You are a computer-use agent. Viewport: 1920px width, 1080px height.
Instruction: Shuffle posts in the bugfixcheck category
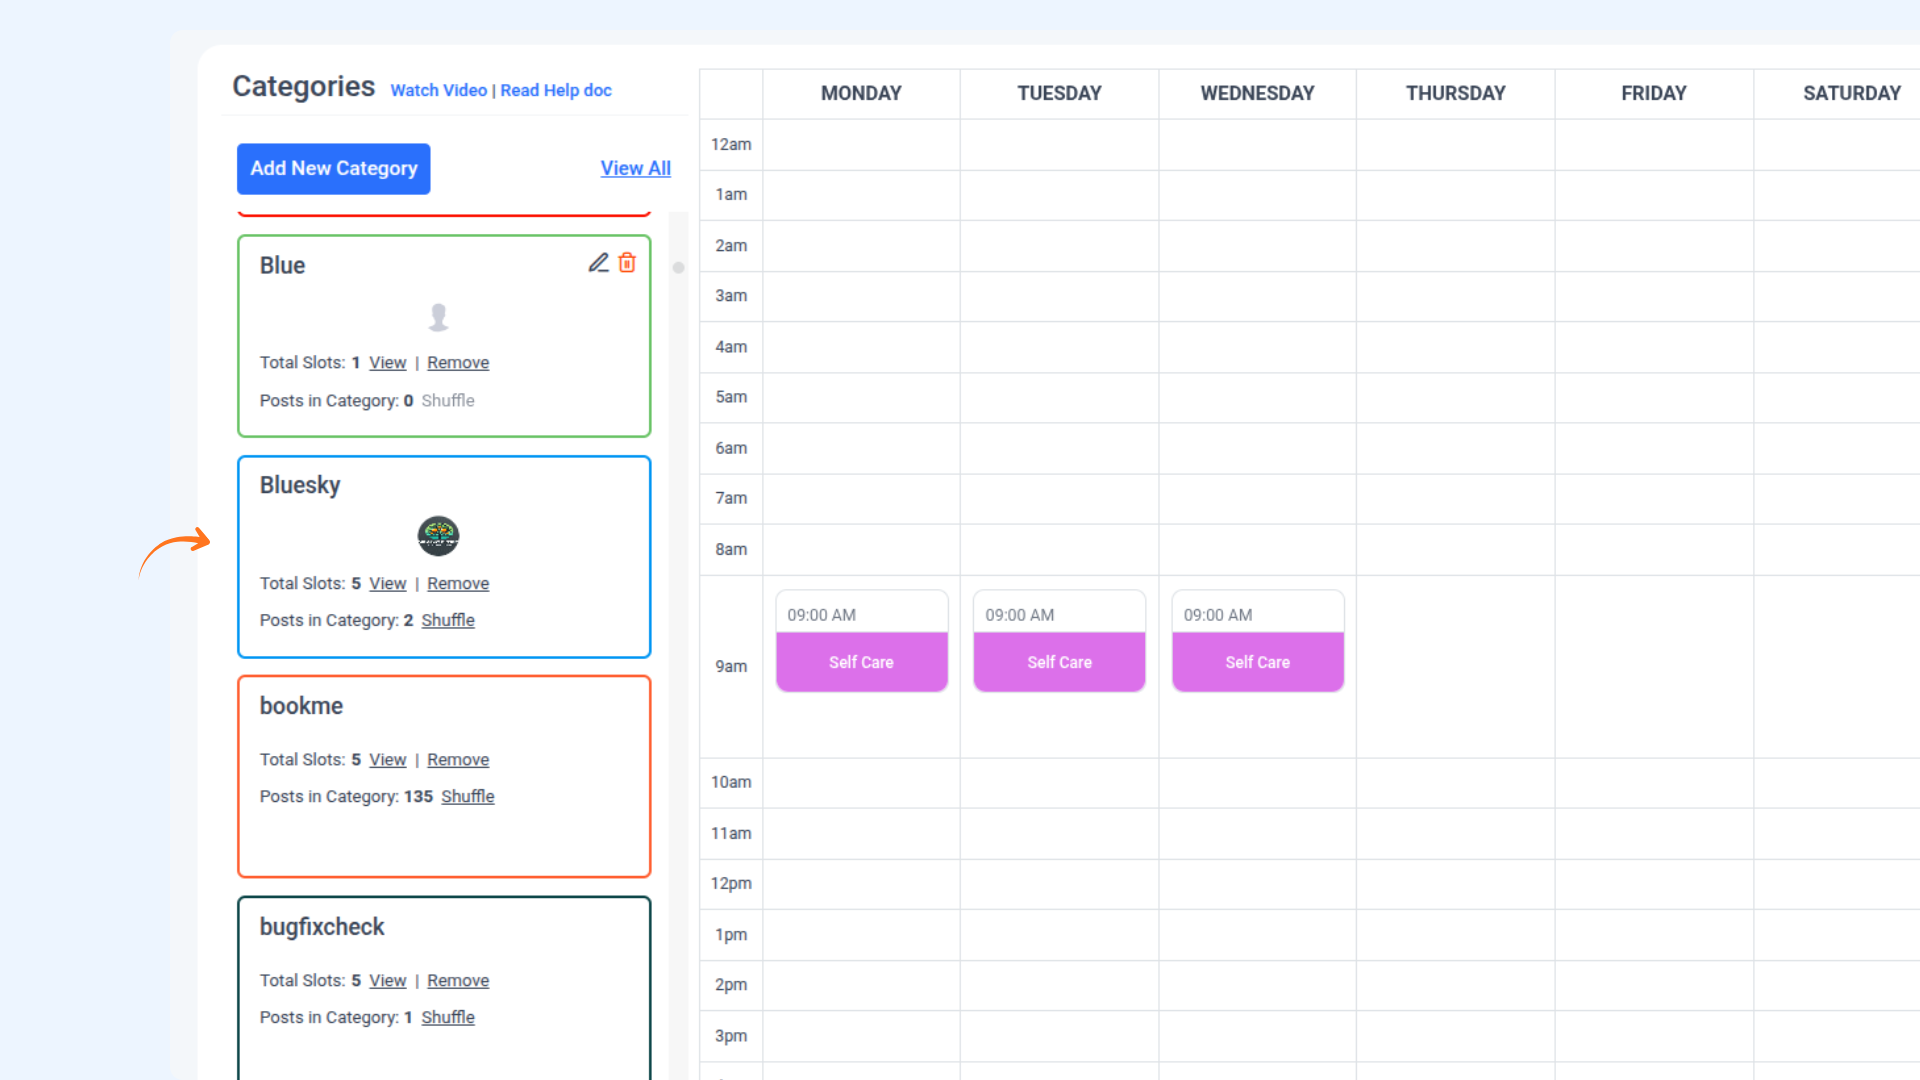click(x=448, y=1017)
